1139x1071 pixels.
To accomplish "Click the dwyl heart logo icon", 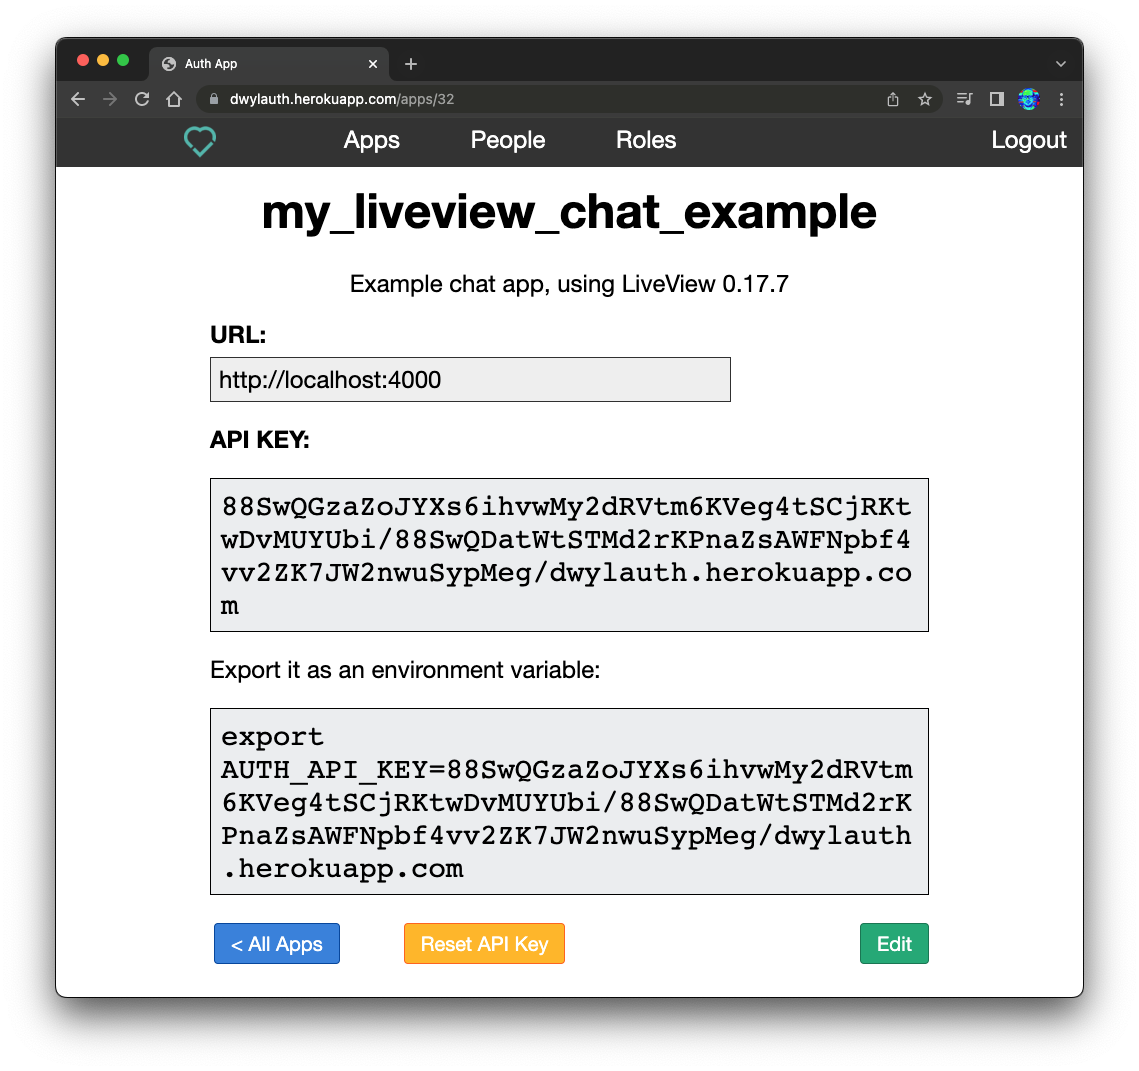I will pos(200,141).
